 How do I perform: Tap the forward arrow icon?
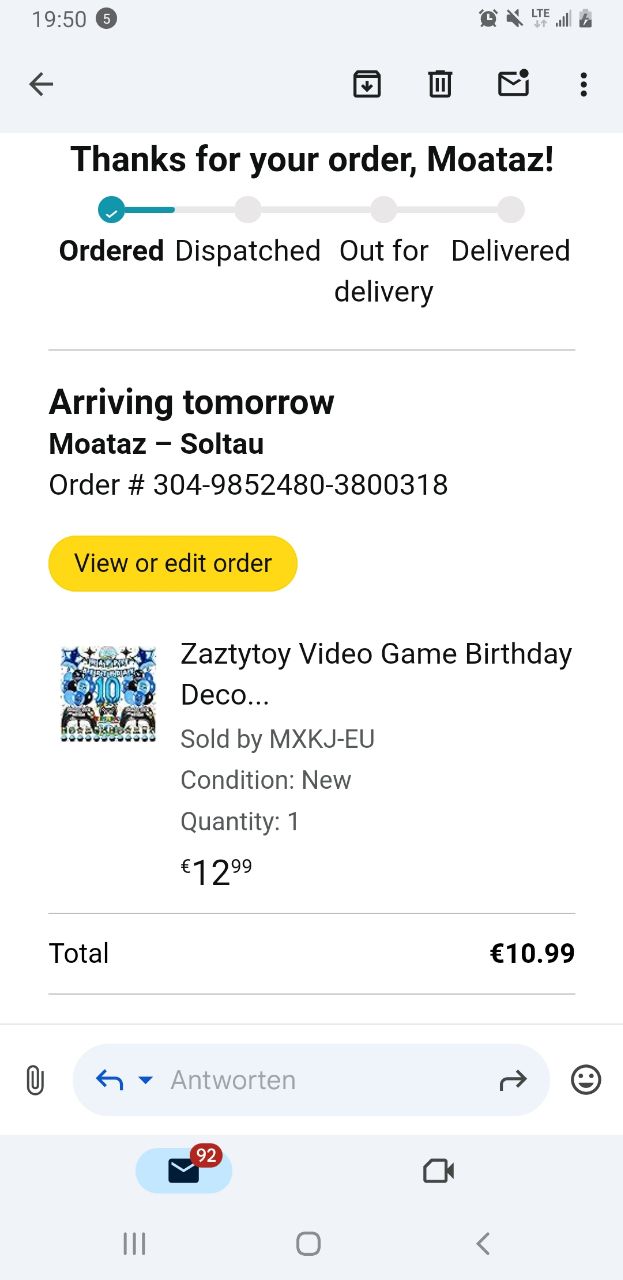pos(512,1080)
